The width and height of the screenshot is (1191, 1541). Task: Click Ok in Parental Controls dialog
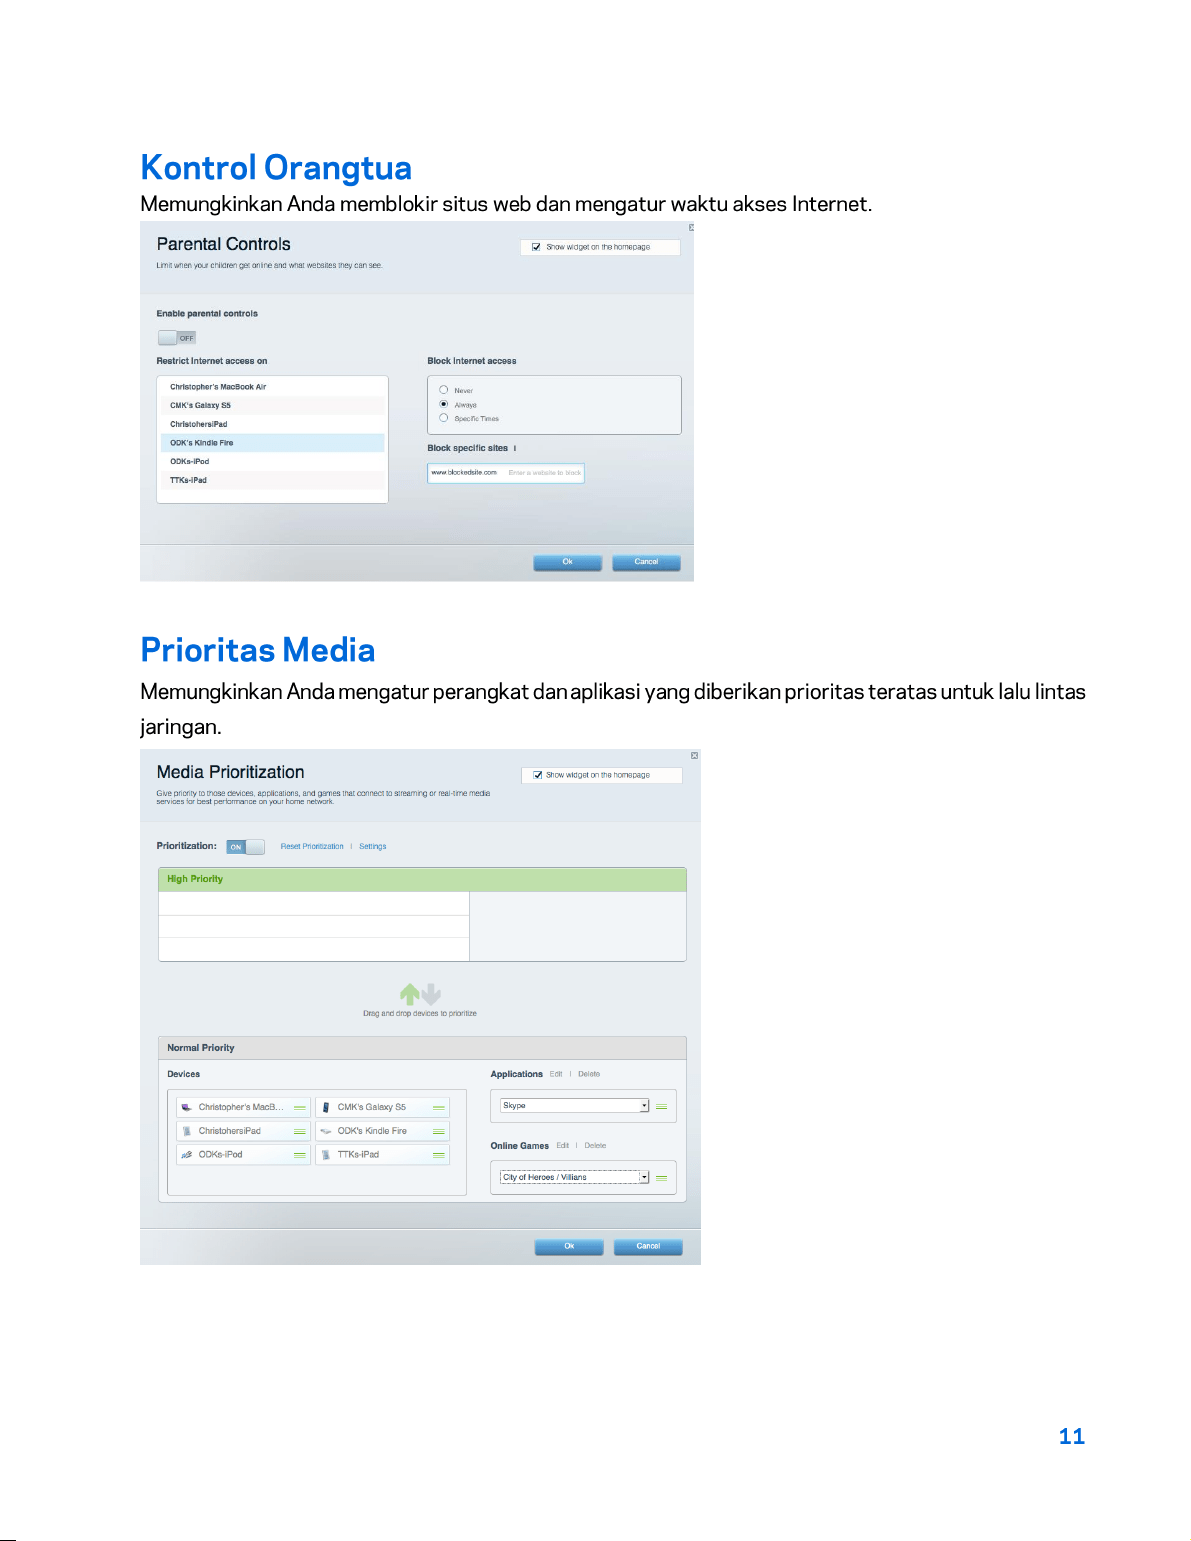click(x=568, y=562)
